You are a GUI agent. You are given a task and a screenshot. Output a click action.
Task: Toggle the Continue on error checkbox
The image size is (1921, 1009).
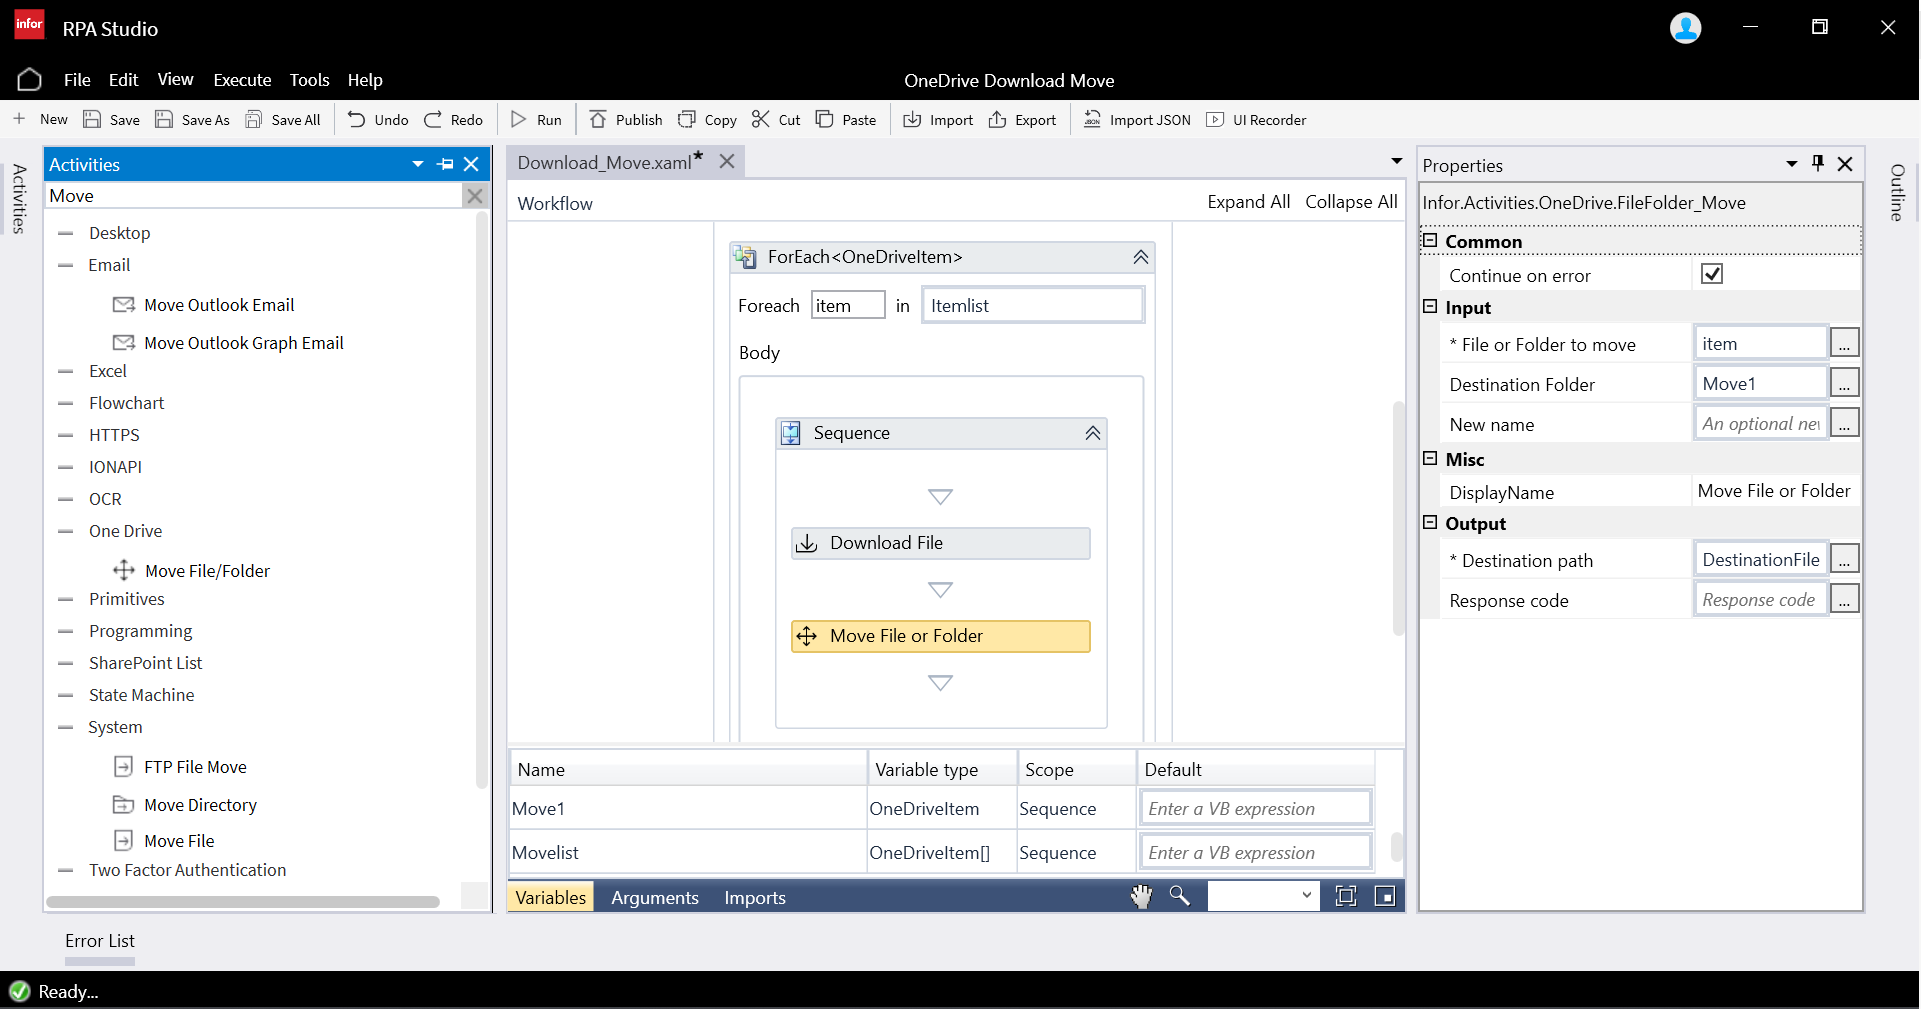click(x=1711, y=274)
